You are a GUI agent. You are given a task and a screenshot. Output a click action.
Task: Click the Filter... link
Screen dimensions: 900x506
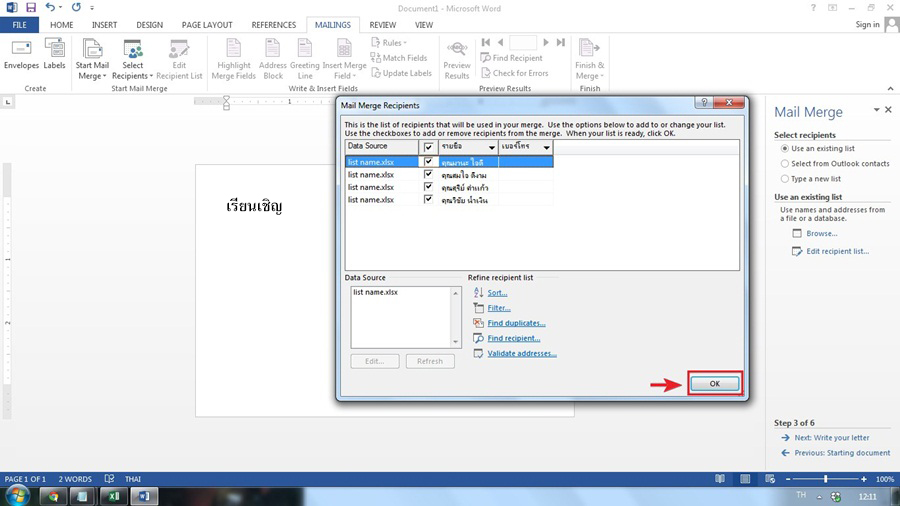click(499, 308)
